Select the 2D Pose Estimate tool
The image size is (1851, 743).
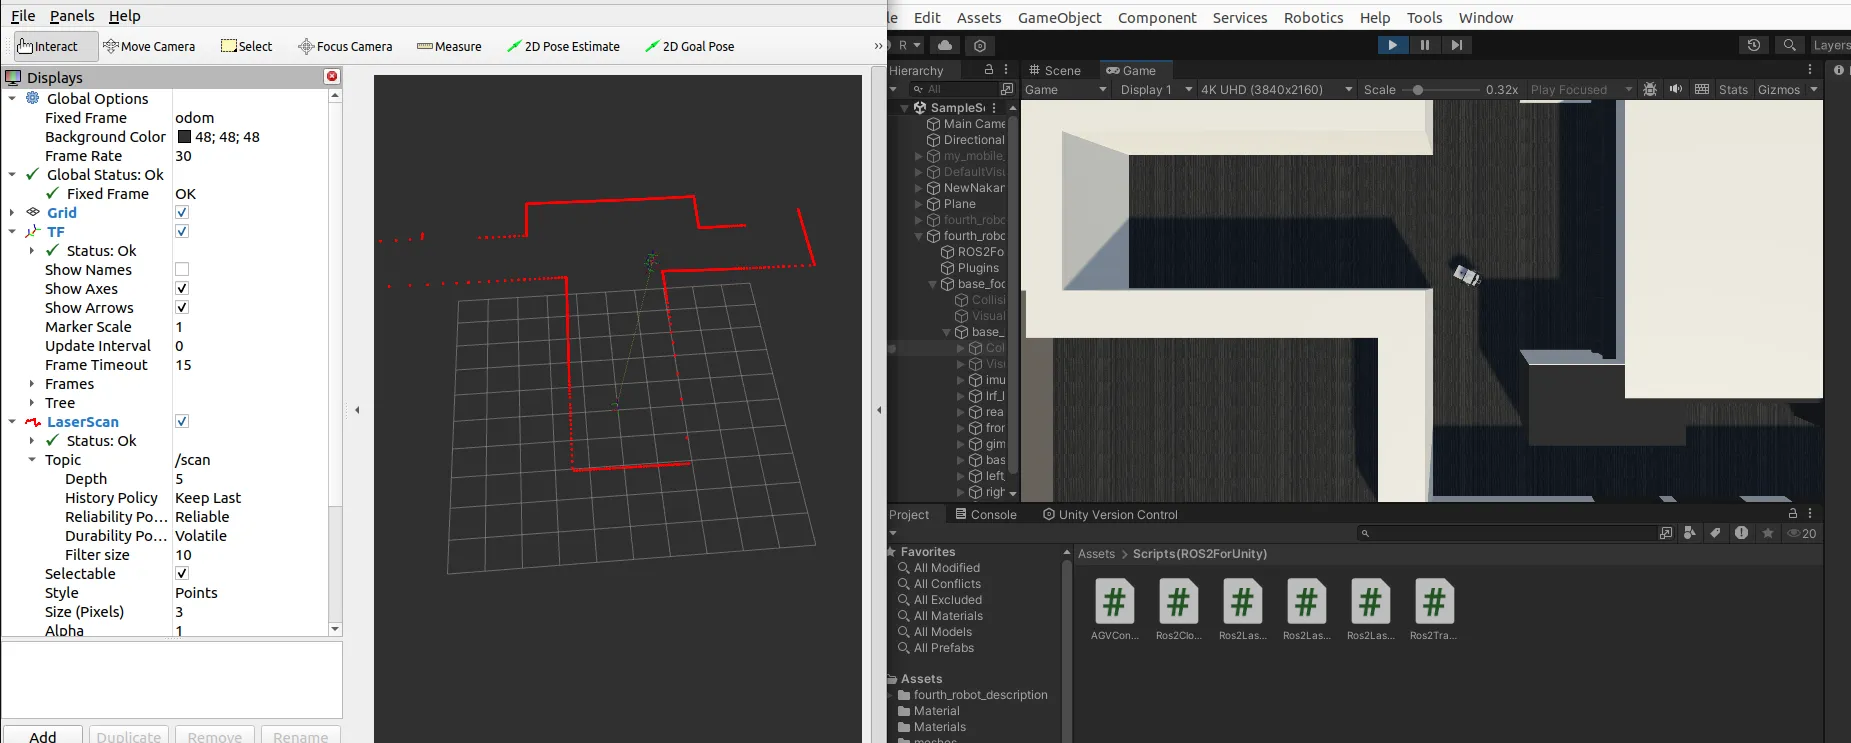pos(563,46)
